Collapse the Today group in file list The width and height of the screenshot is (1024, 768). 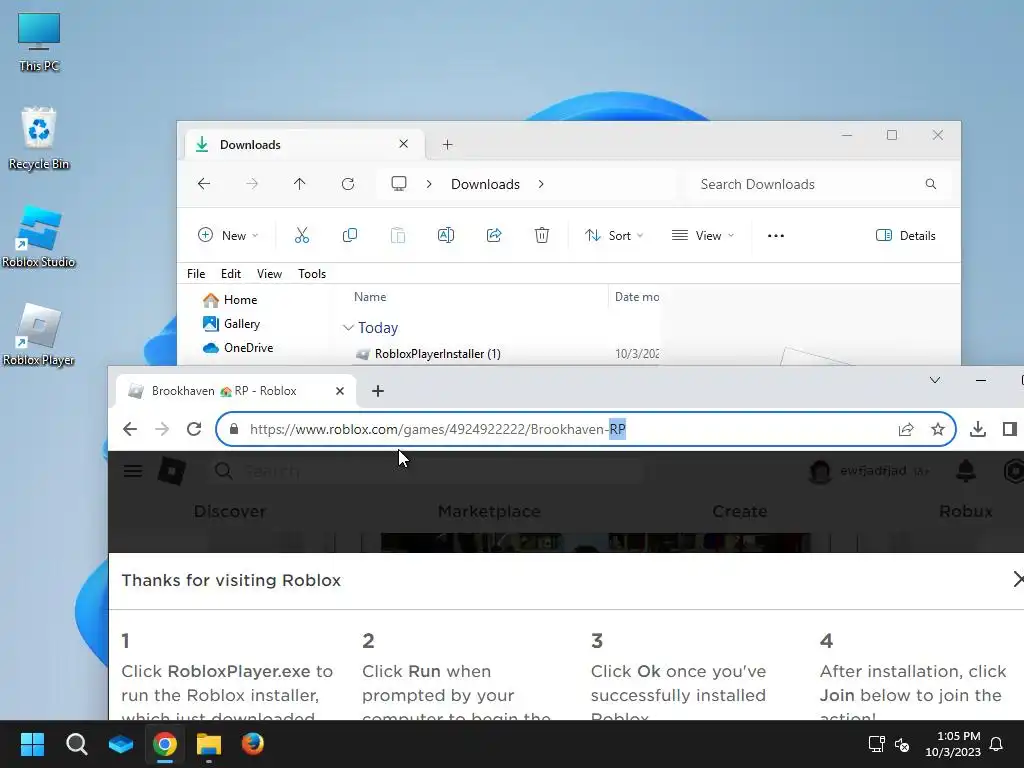[x=348, y=328]
